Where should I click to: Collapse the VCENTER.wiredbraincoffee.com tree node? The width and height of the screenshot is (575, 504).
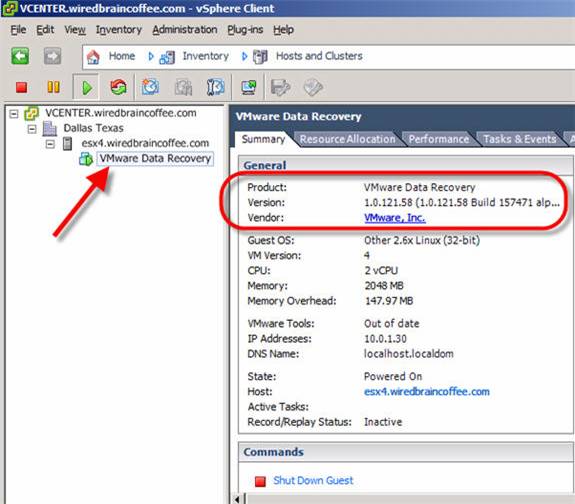[x=14, y=114]
